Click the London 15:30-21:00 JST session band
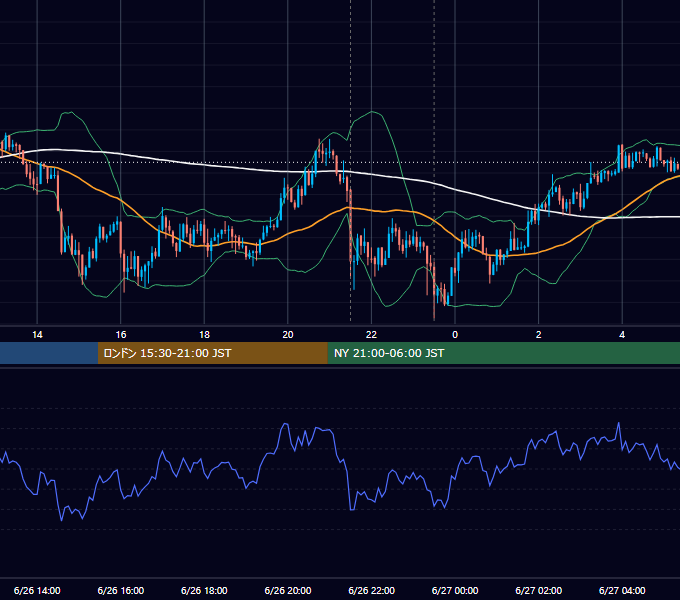 pyautogui.click(x=212, y=353)
